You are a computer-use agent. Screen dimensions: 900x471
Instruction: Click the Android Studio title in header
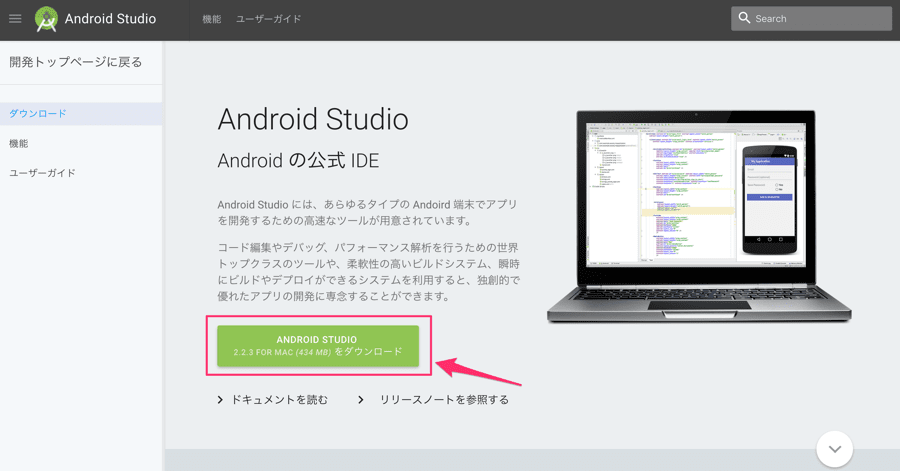110,19
